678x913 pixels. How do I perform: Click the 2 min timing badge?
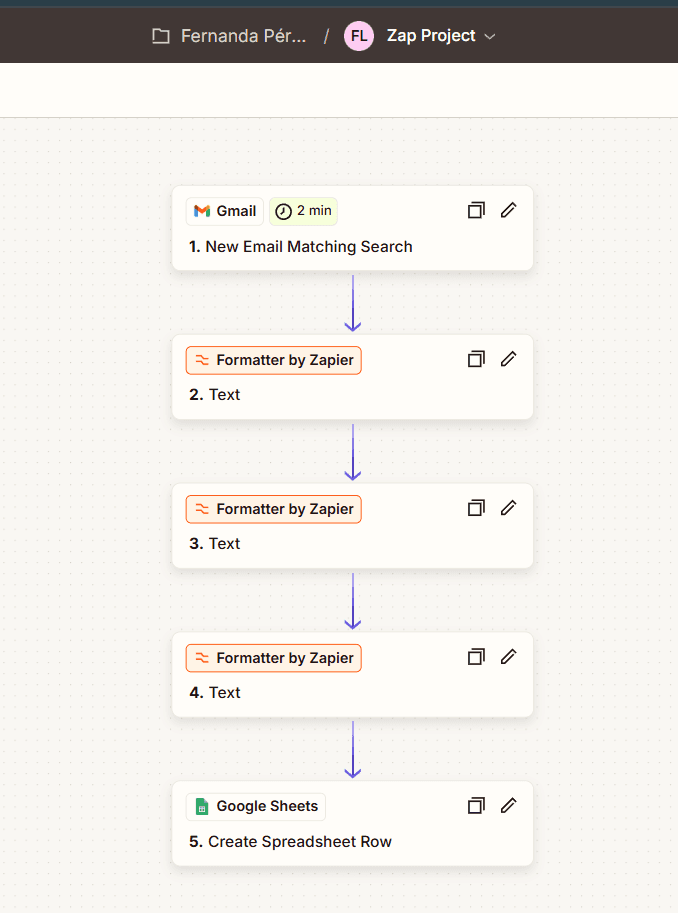pos(303,211)
